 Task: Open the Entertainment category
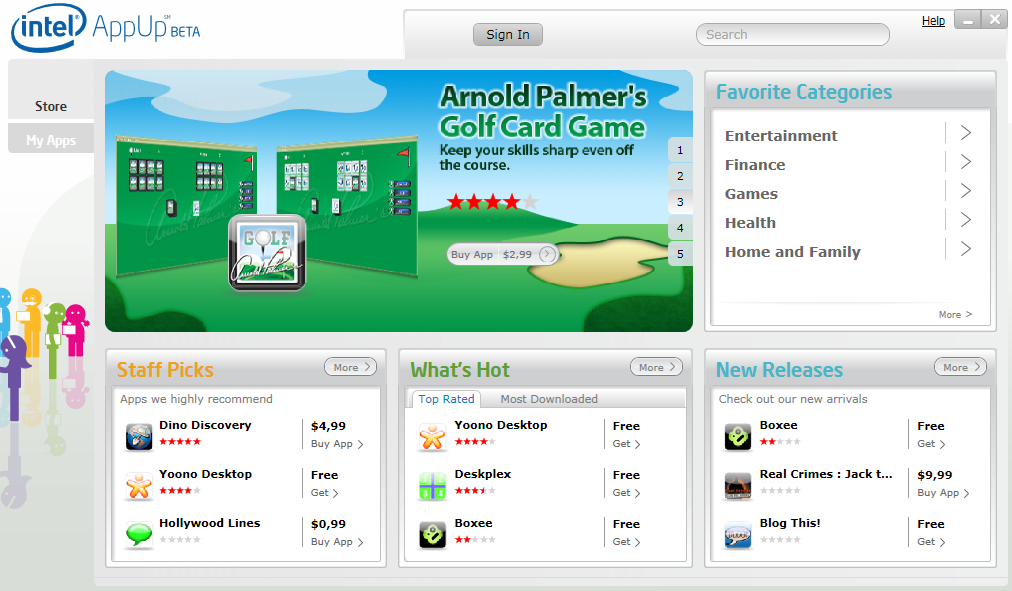coord(781,136)
